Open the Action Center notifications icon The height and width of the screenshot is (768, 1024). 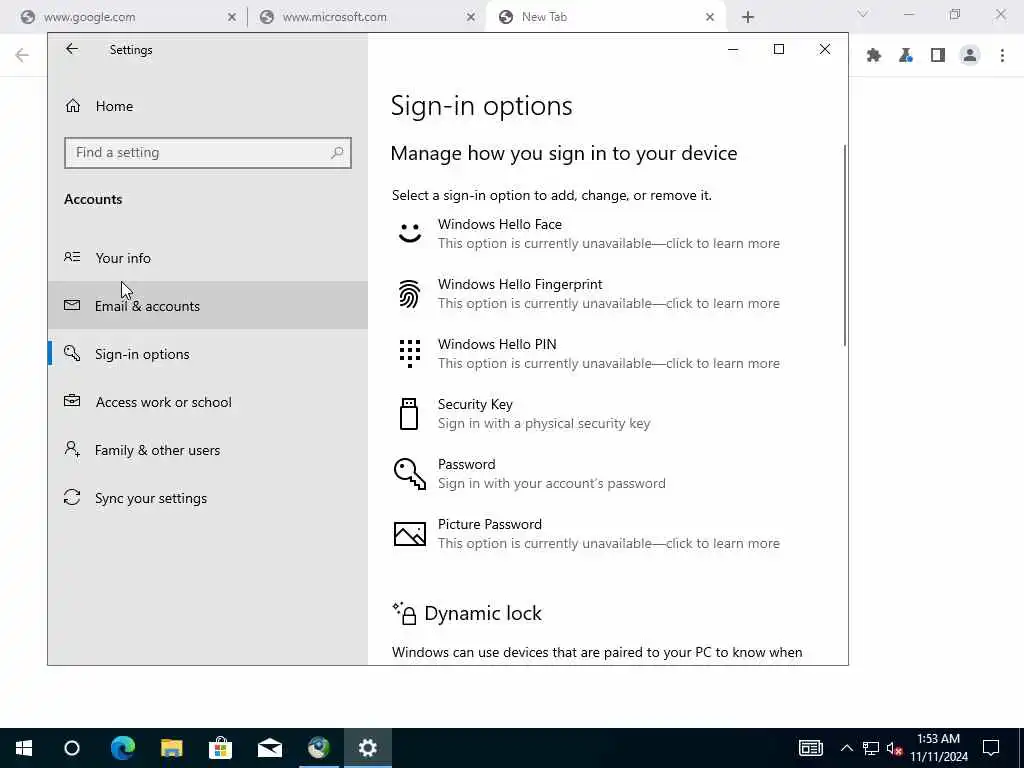click(x=991, y=748)
